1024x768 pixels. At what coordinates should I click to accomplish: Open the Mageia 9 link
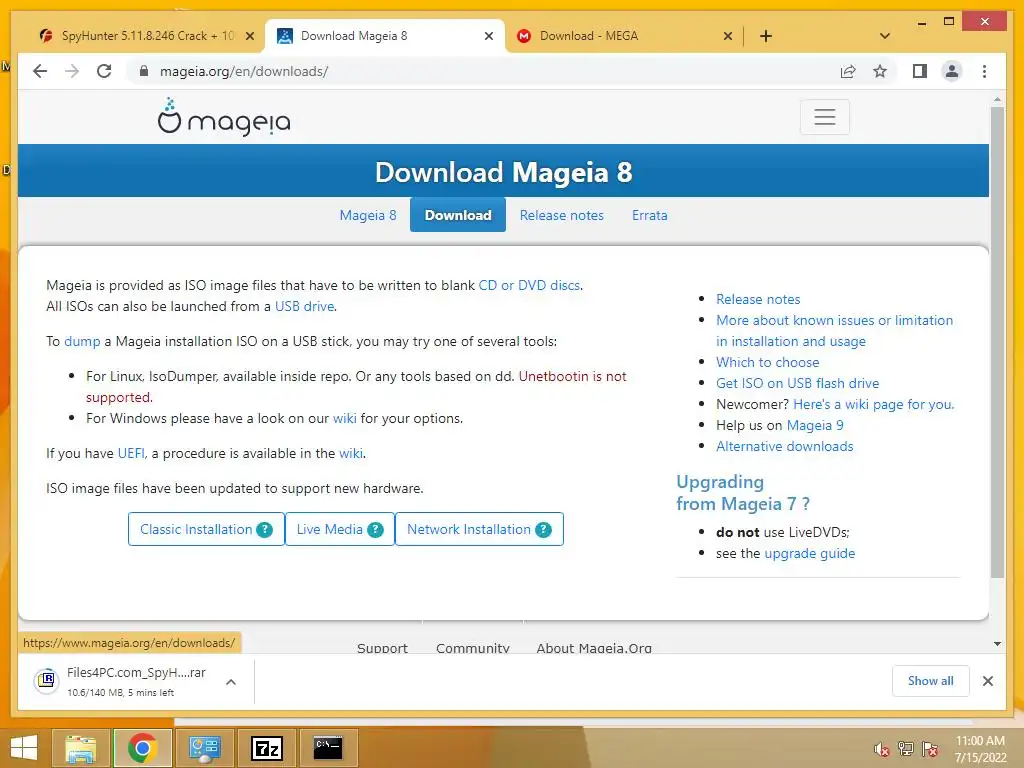click(x=815, y=425)
